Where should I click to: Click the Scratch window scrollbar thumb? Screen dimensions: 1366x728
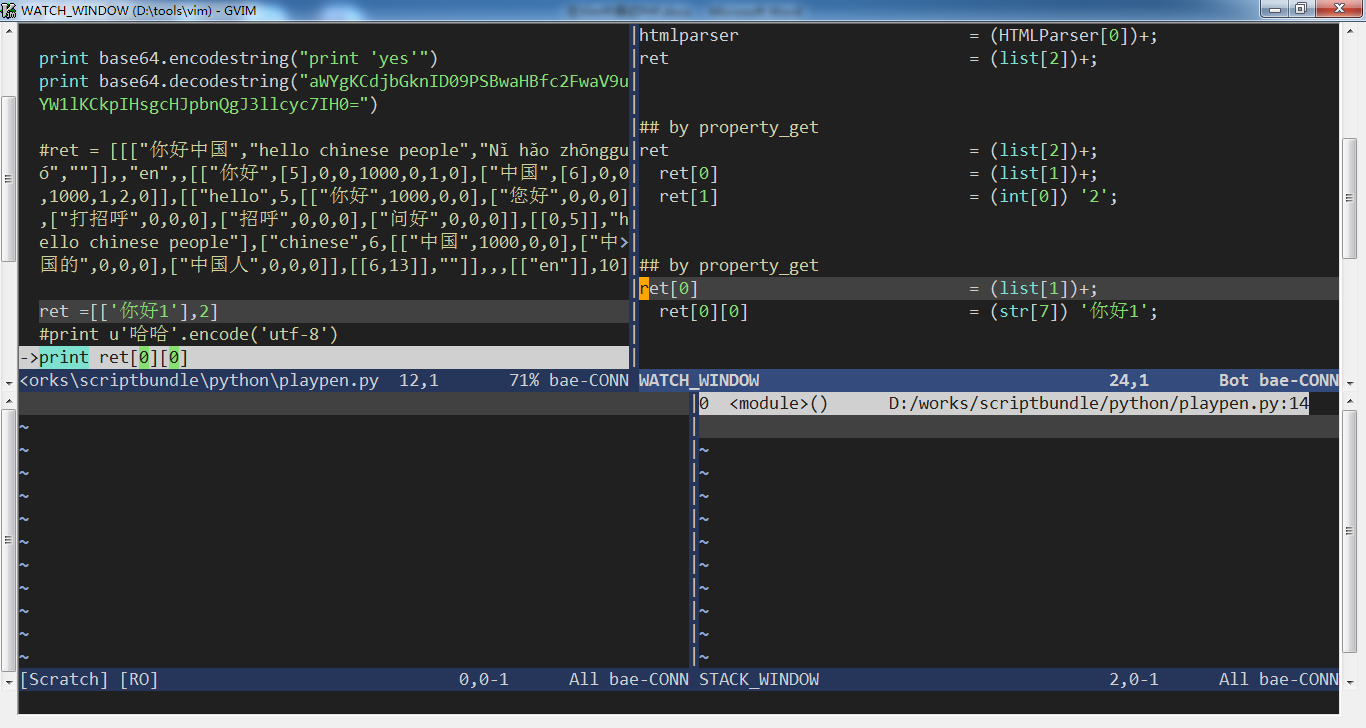click(9, 541)
